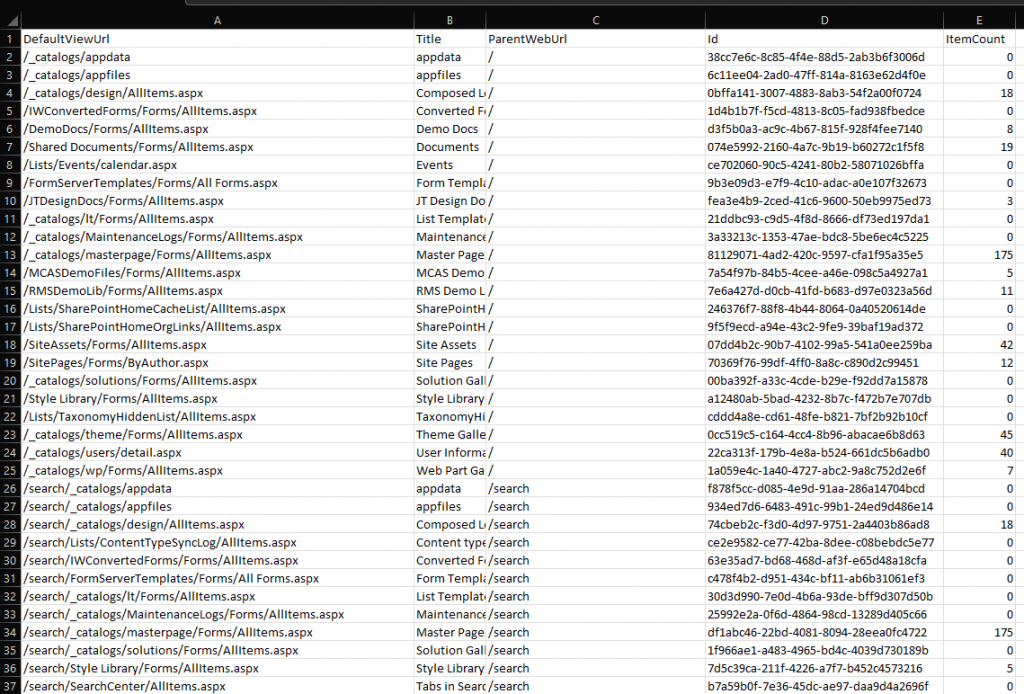The width and height of the screenshot is (1024, 694).
Task: Select row 14 by its row number
Action: tap(9, 272)
